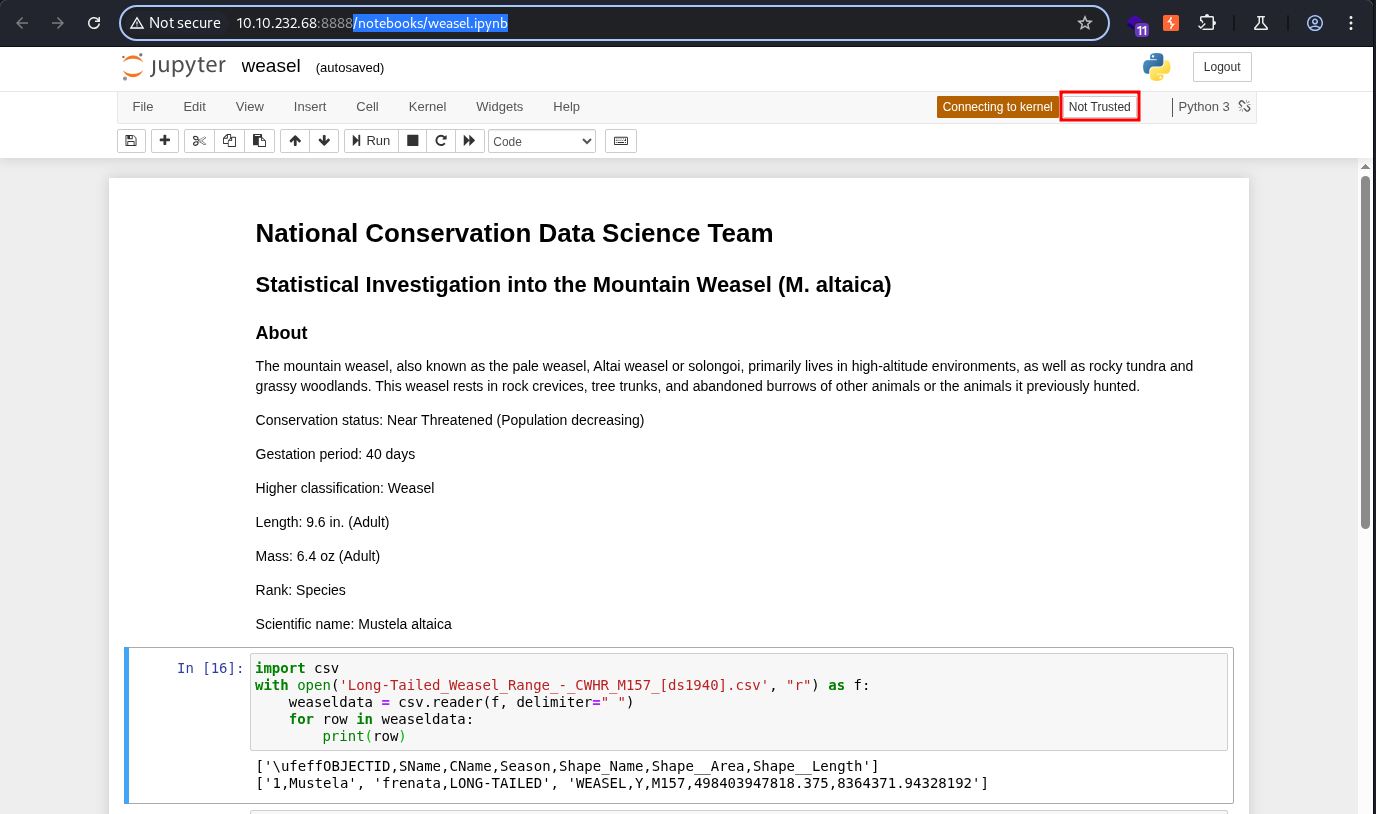Viewport: 1376px width, 814px height.
Task: Click the Statistical Investigation into the Mountain Weasel heading
Action: tap(573, 285)
